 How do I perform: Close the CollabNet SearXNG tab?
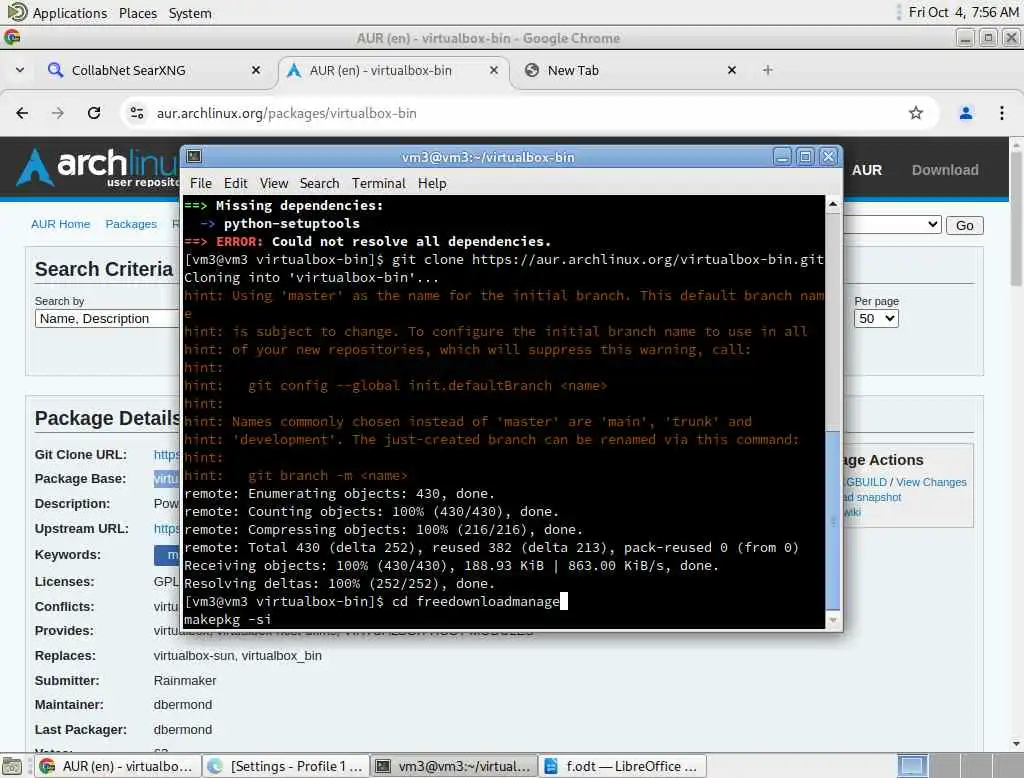point(256,70)
